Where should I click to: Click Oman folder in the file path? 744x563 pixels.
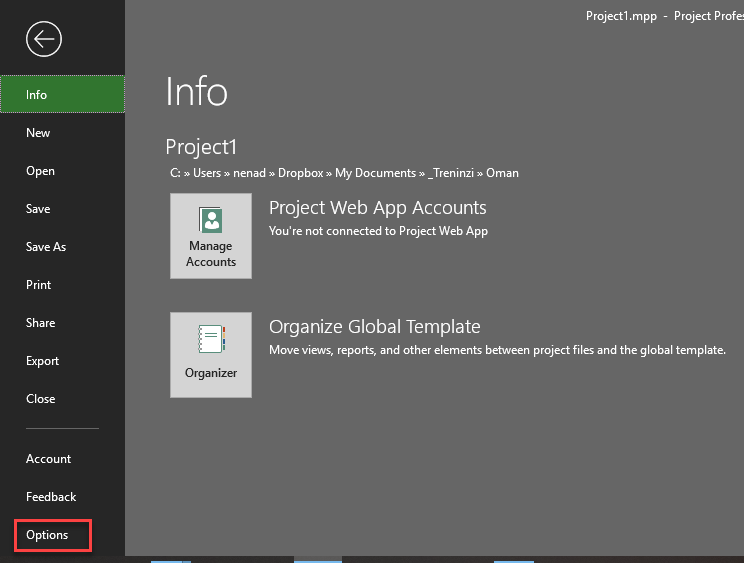coord(502,173)
